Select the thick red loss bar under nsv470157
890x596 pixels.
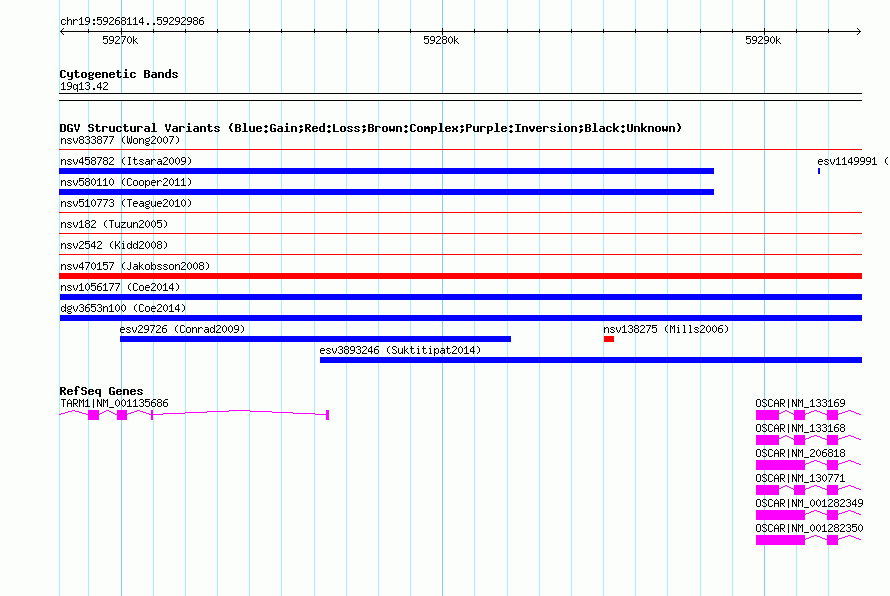[461, 276]
